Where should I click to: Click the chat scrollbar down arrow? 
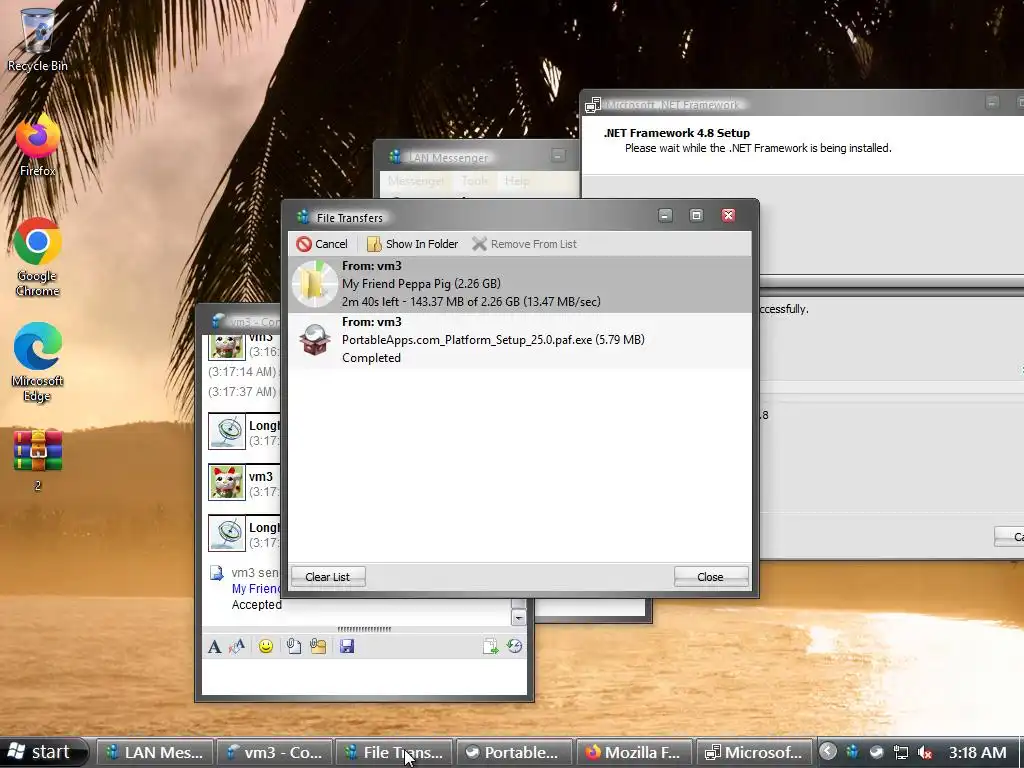tap(519, 617)
